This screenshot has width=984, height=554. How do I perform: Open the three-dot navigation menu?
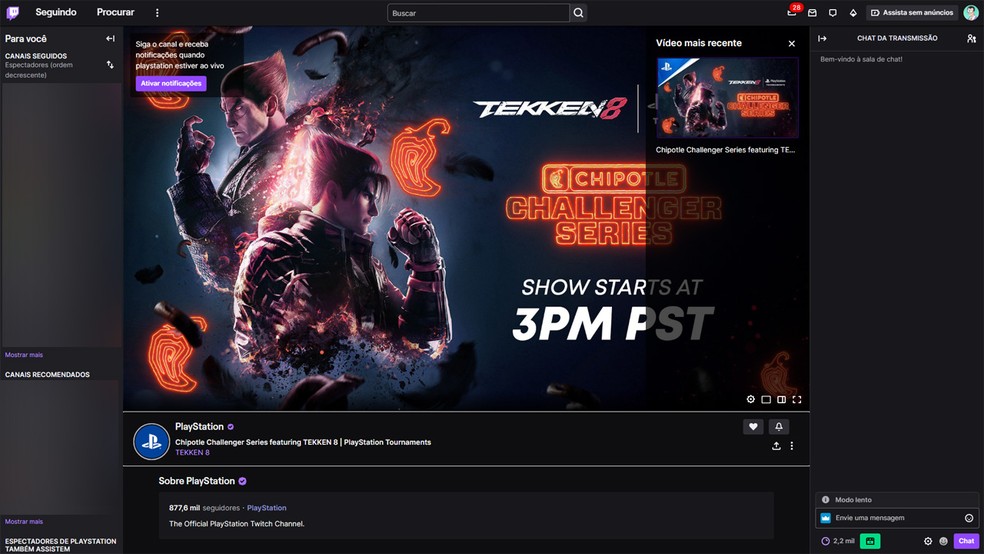pos(157,13)
